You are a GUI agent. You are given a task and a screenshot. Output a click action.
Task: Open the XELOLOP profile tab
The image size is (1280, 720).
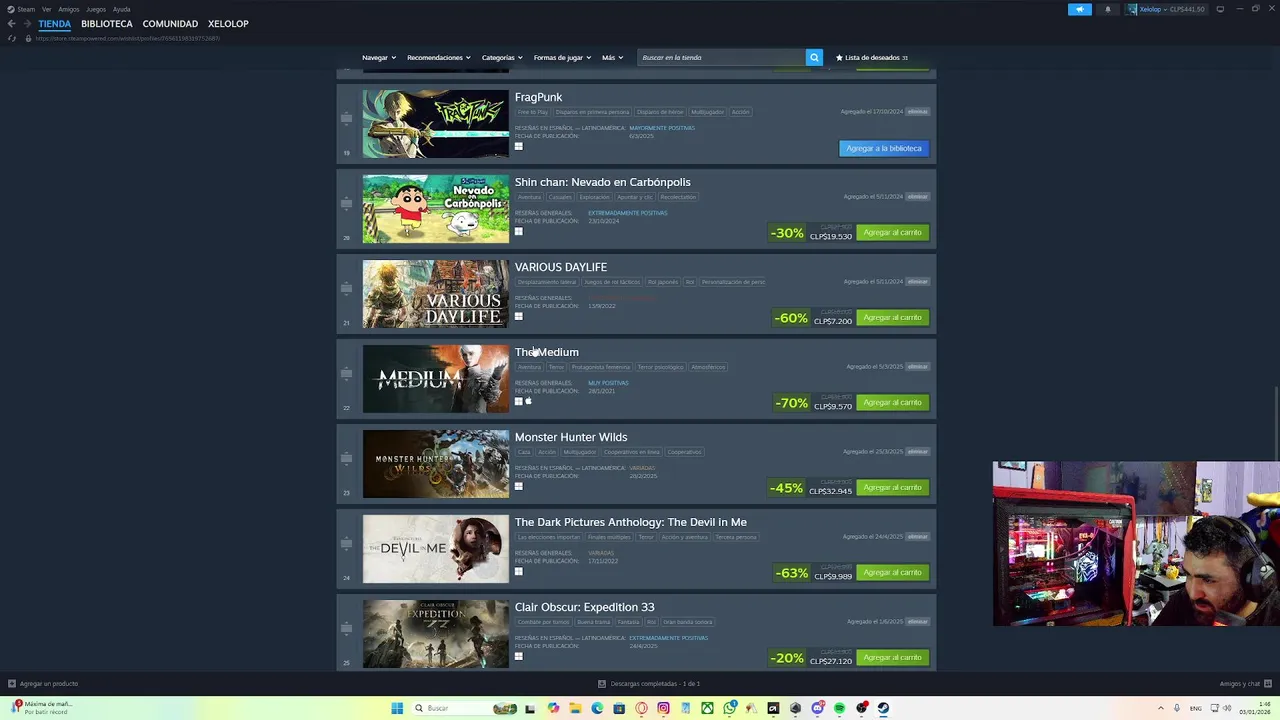(x=228, y=24)
